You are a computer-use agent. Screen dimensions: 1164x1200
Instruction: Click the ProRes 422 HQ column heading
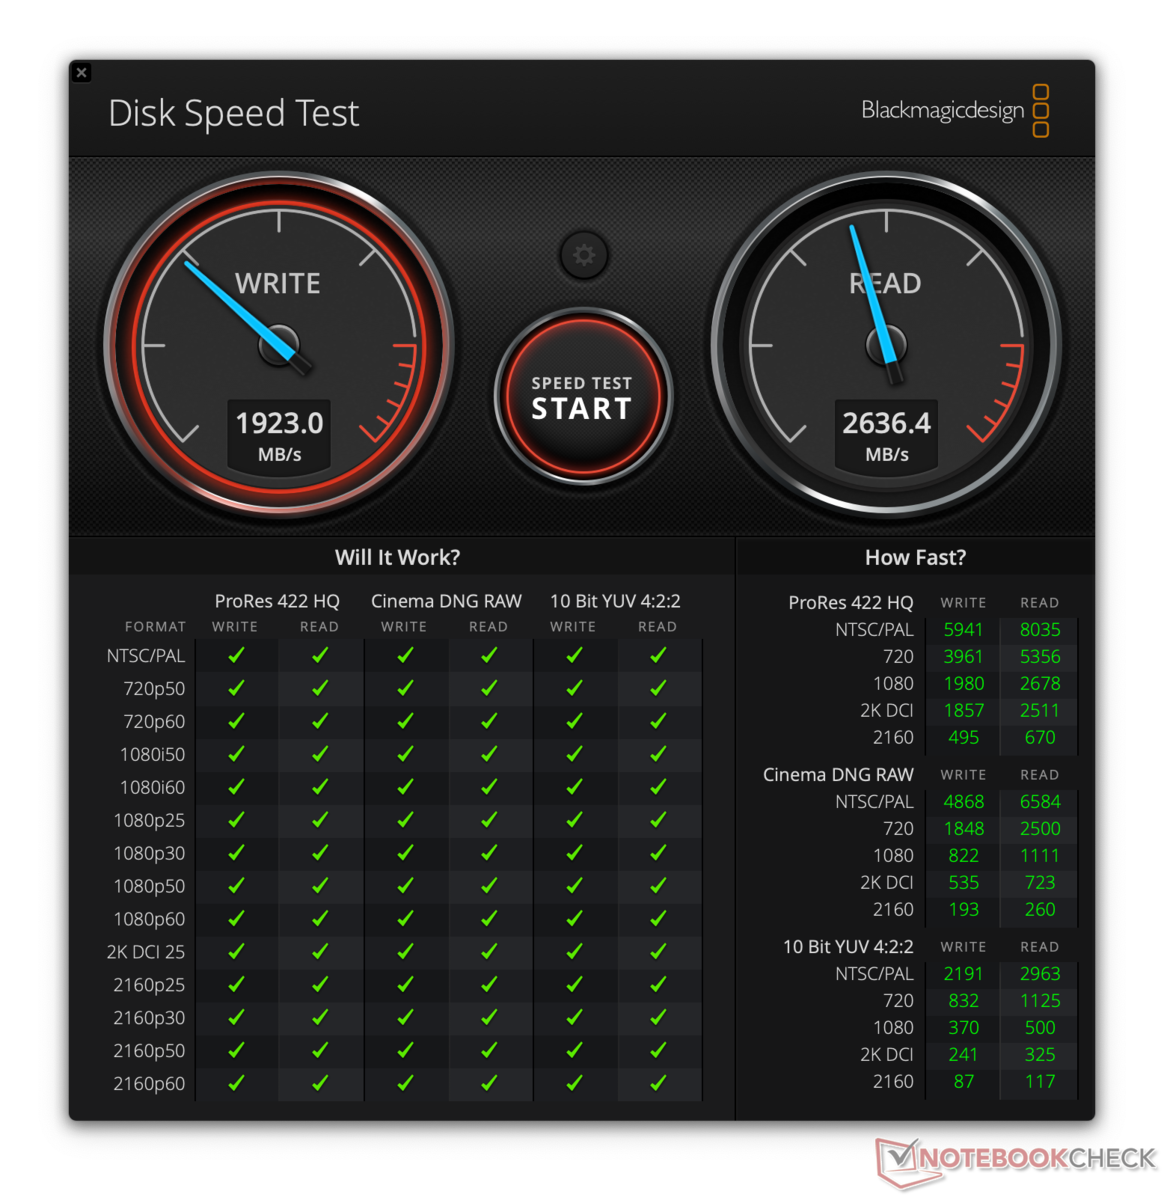(277, 601)
